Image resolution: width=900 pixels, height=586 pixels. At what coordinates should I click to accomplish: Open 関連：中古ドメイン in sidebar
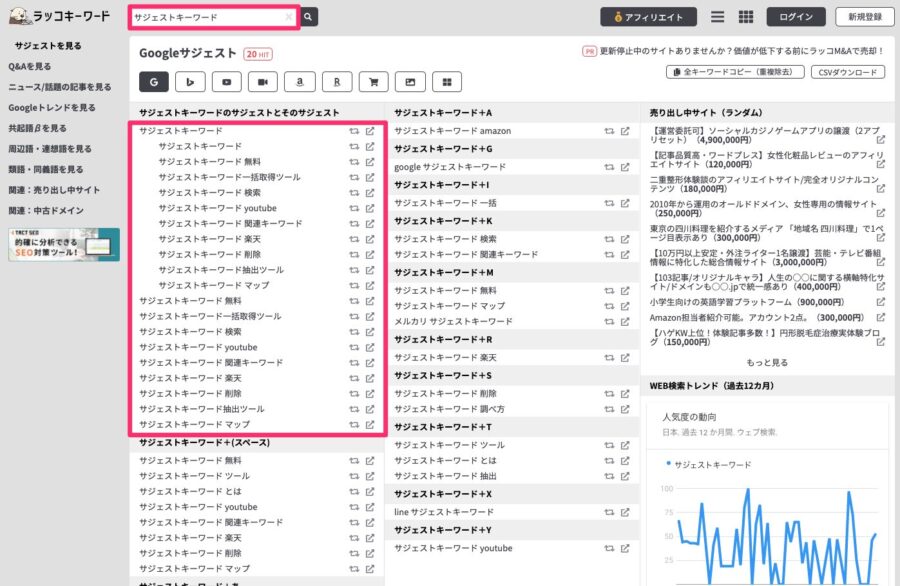(x=46, y=211)
